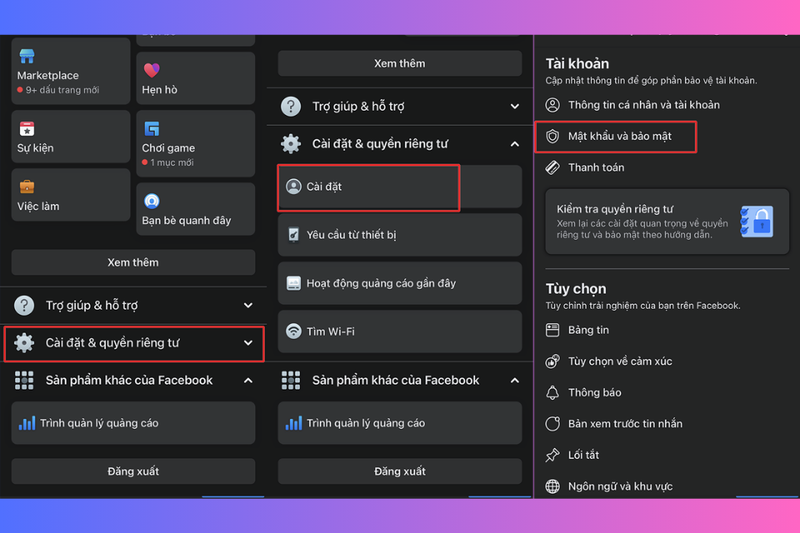Click the 'Tài khoản' heading

(x=577, y=64)
